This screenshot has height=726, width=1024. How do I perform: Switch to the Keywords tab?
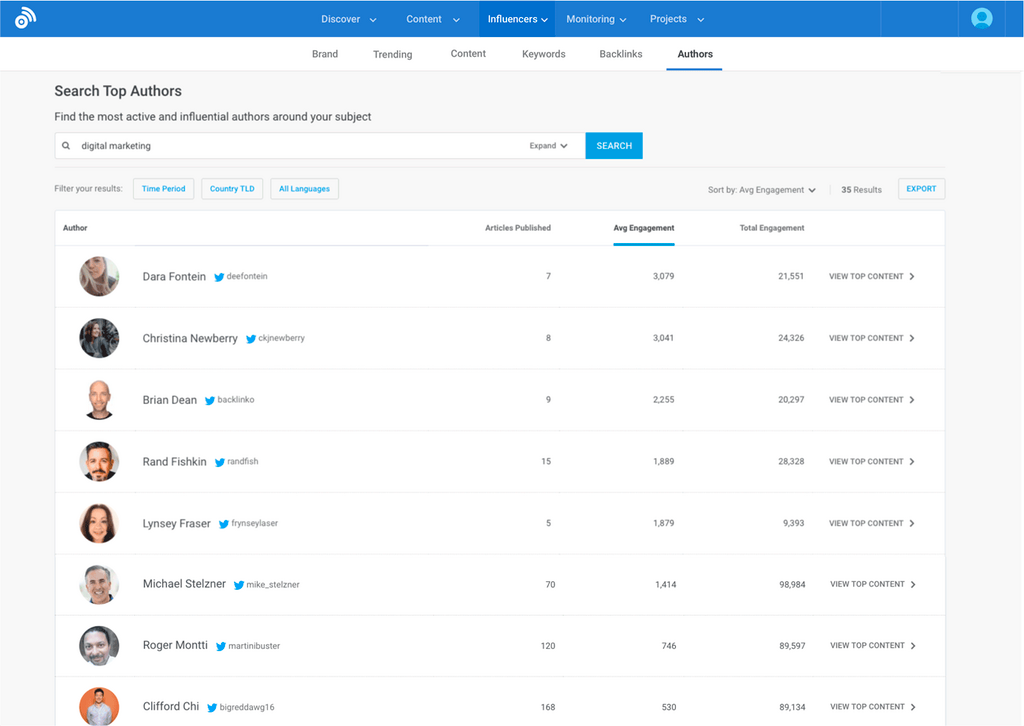click(x=543, y=54)
